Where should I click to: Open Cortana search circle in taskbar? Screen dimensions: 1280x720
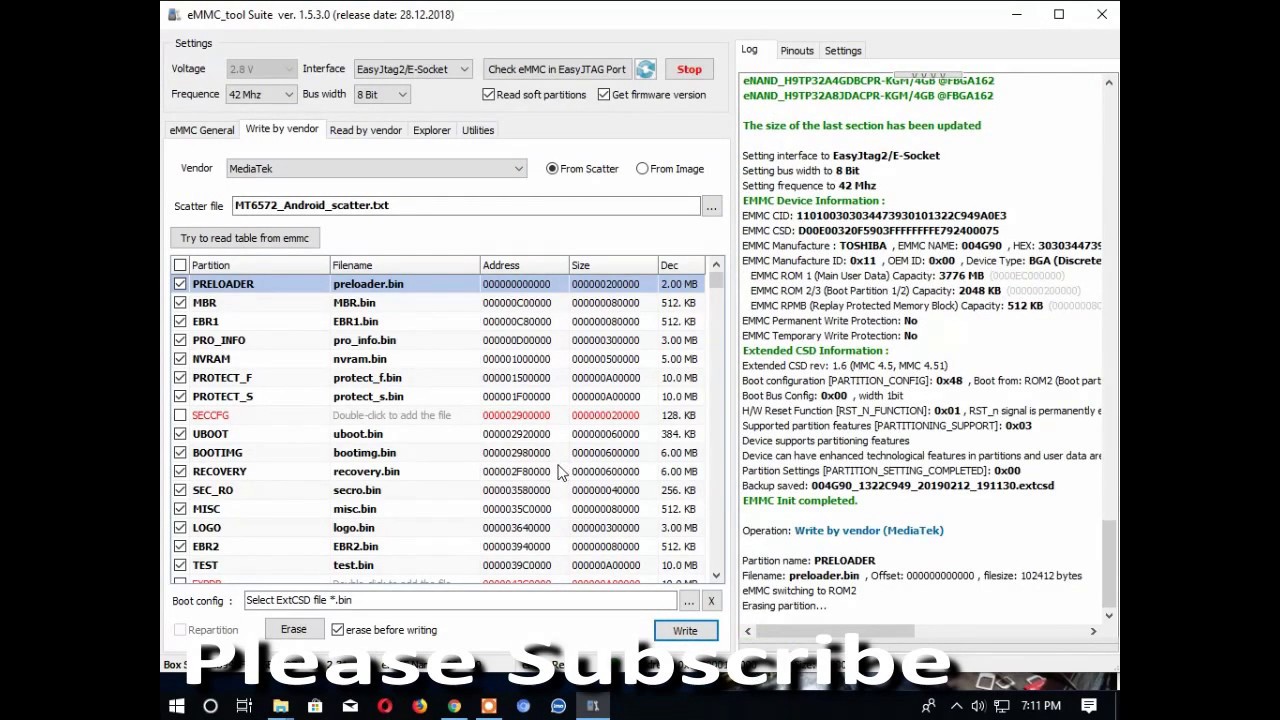click(210, 706)
